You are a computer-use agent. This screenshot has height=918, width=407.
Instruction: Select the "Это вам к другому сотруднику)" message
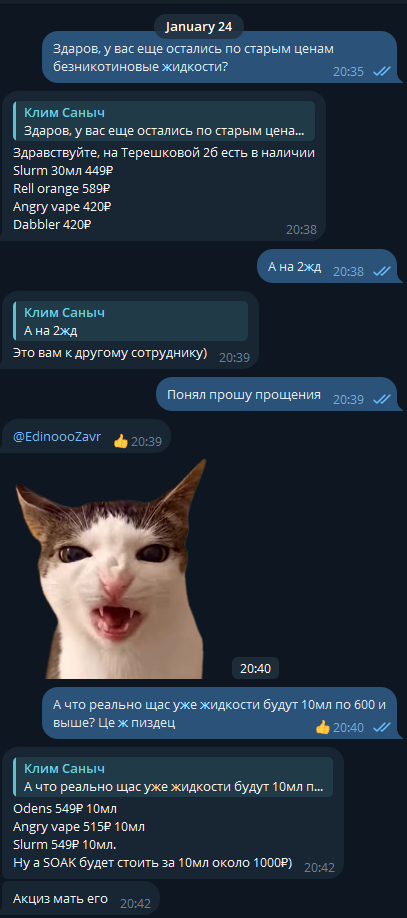[130, 330]
